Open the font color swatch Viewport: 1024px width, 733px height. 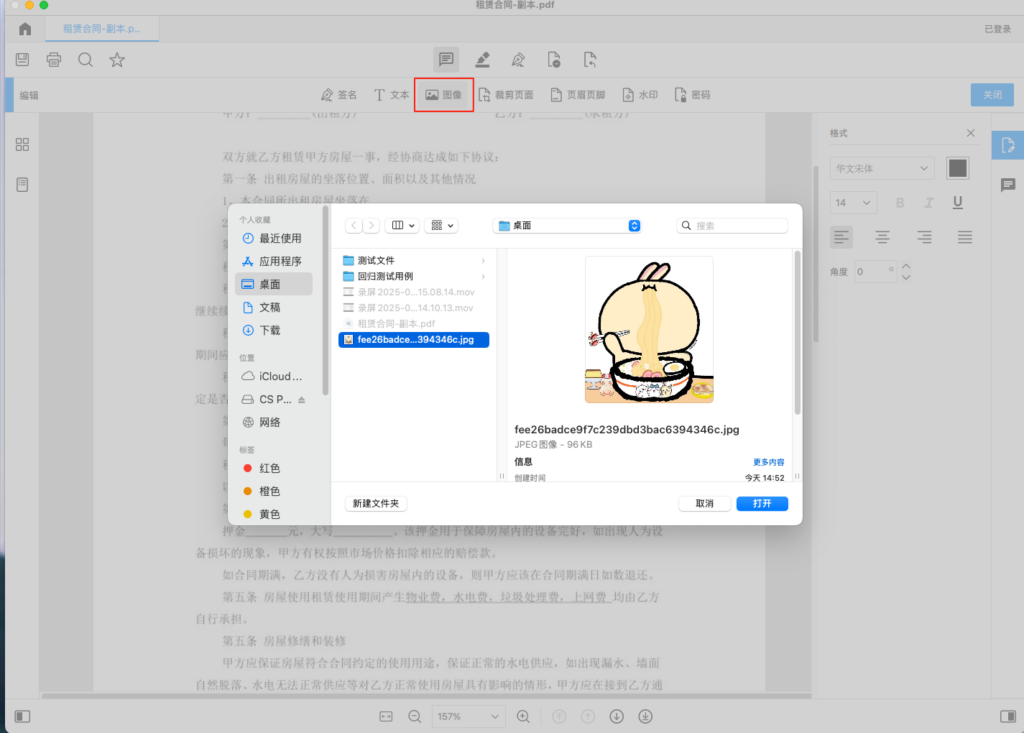click(958, 168)
